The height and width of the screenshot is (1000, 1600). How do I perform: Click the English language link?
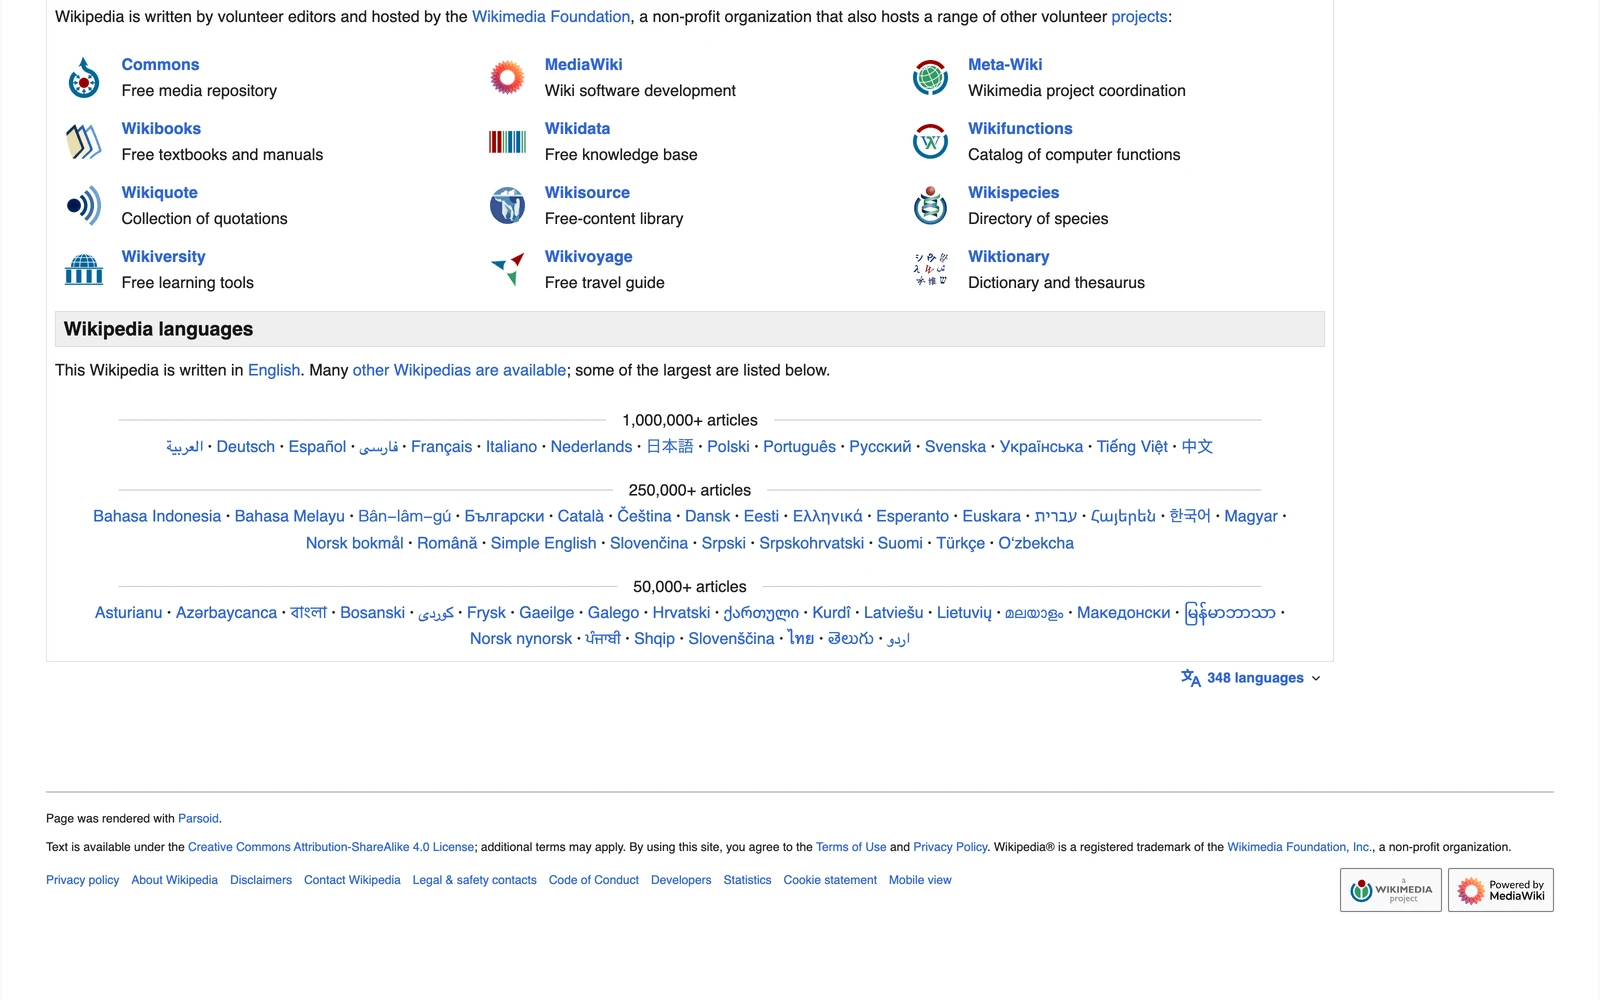274,370
